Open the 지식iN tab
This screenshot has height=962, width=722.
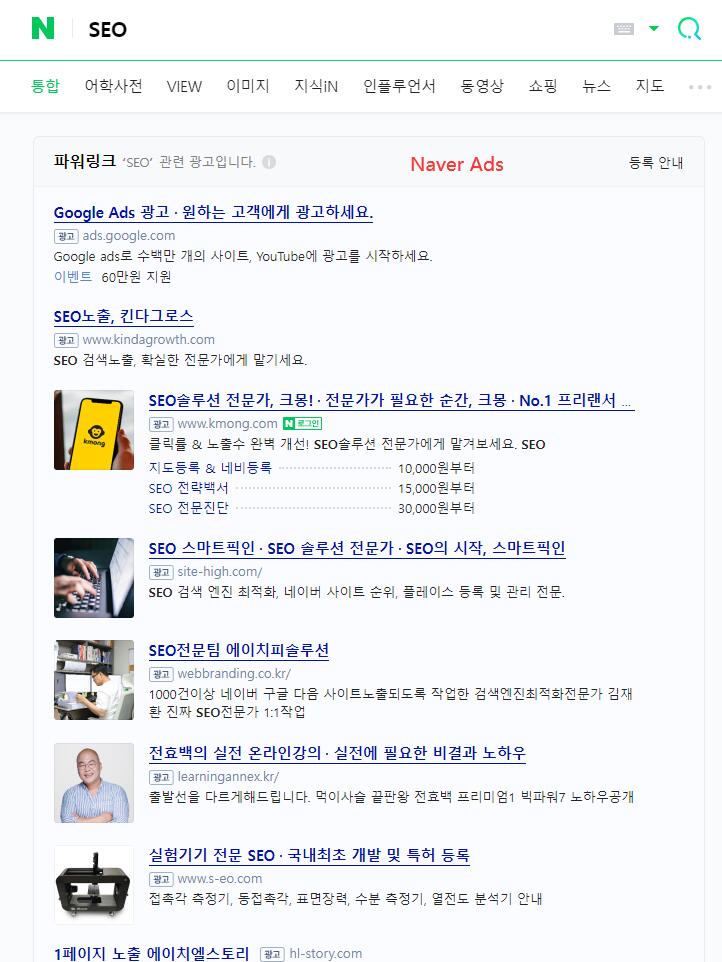click(316, 86)
